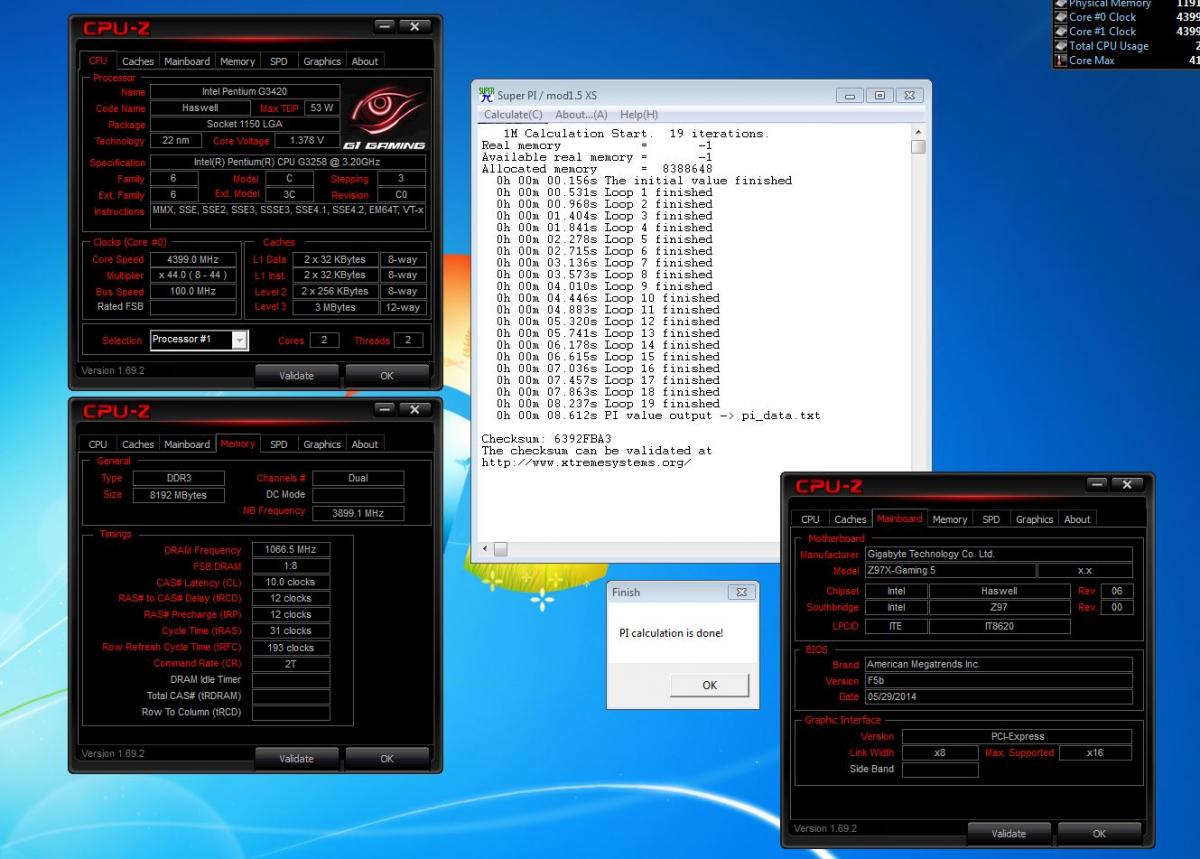The width and height of the screenshot is (1200, 859).
Task: Click Validate in the Memory tab window
Action: [296, 758]
